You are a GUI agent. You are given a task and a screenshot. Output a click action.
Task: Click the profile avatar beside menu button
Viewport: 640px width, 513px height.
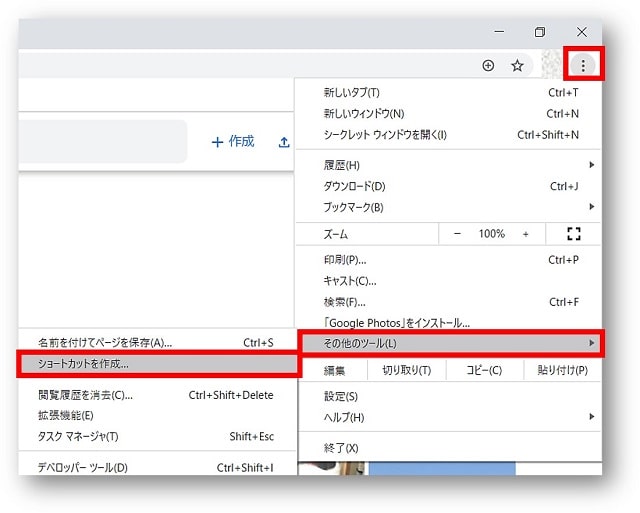[551, 65]
